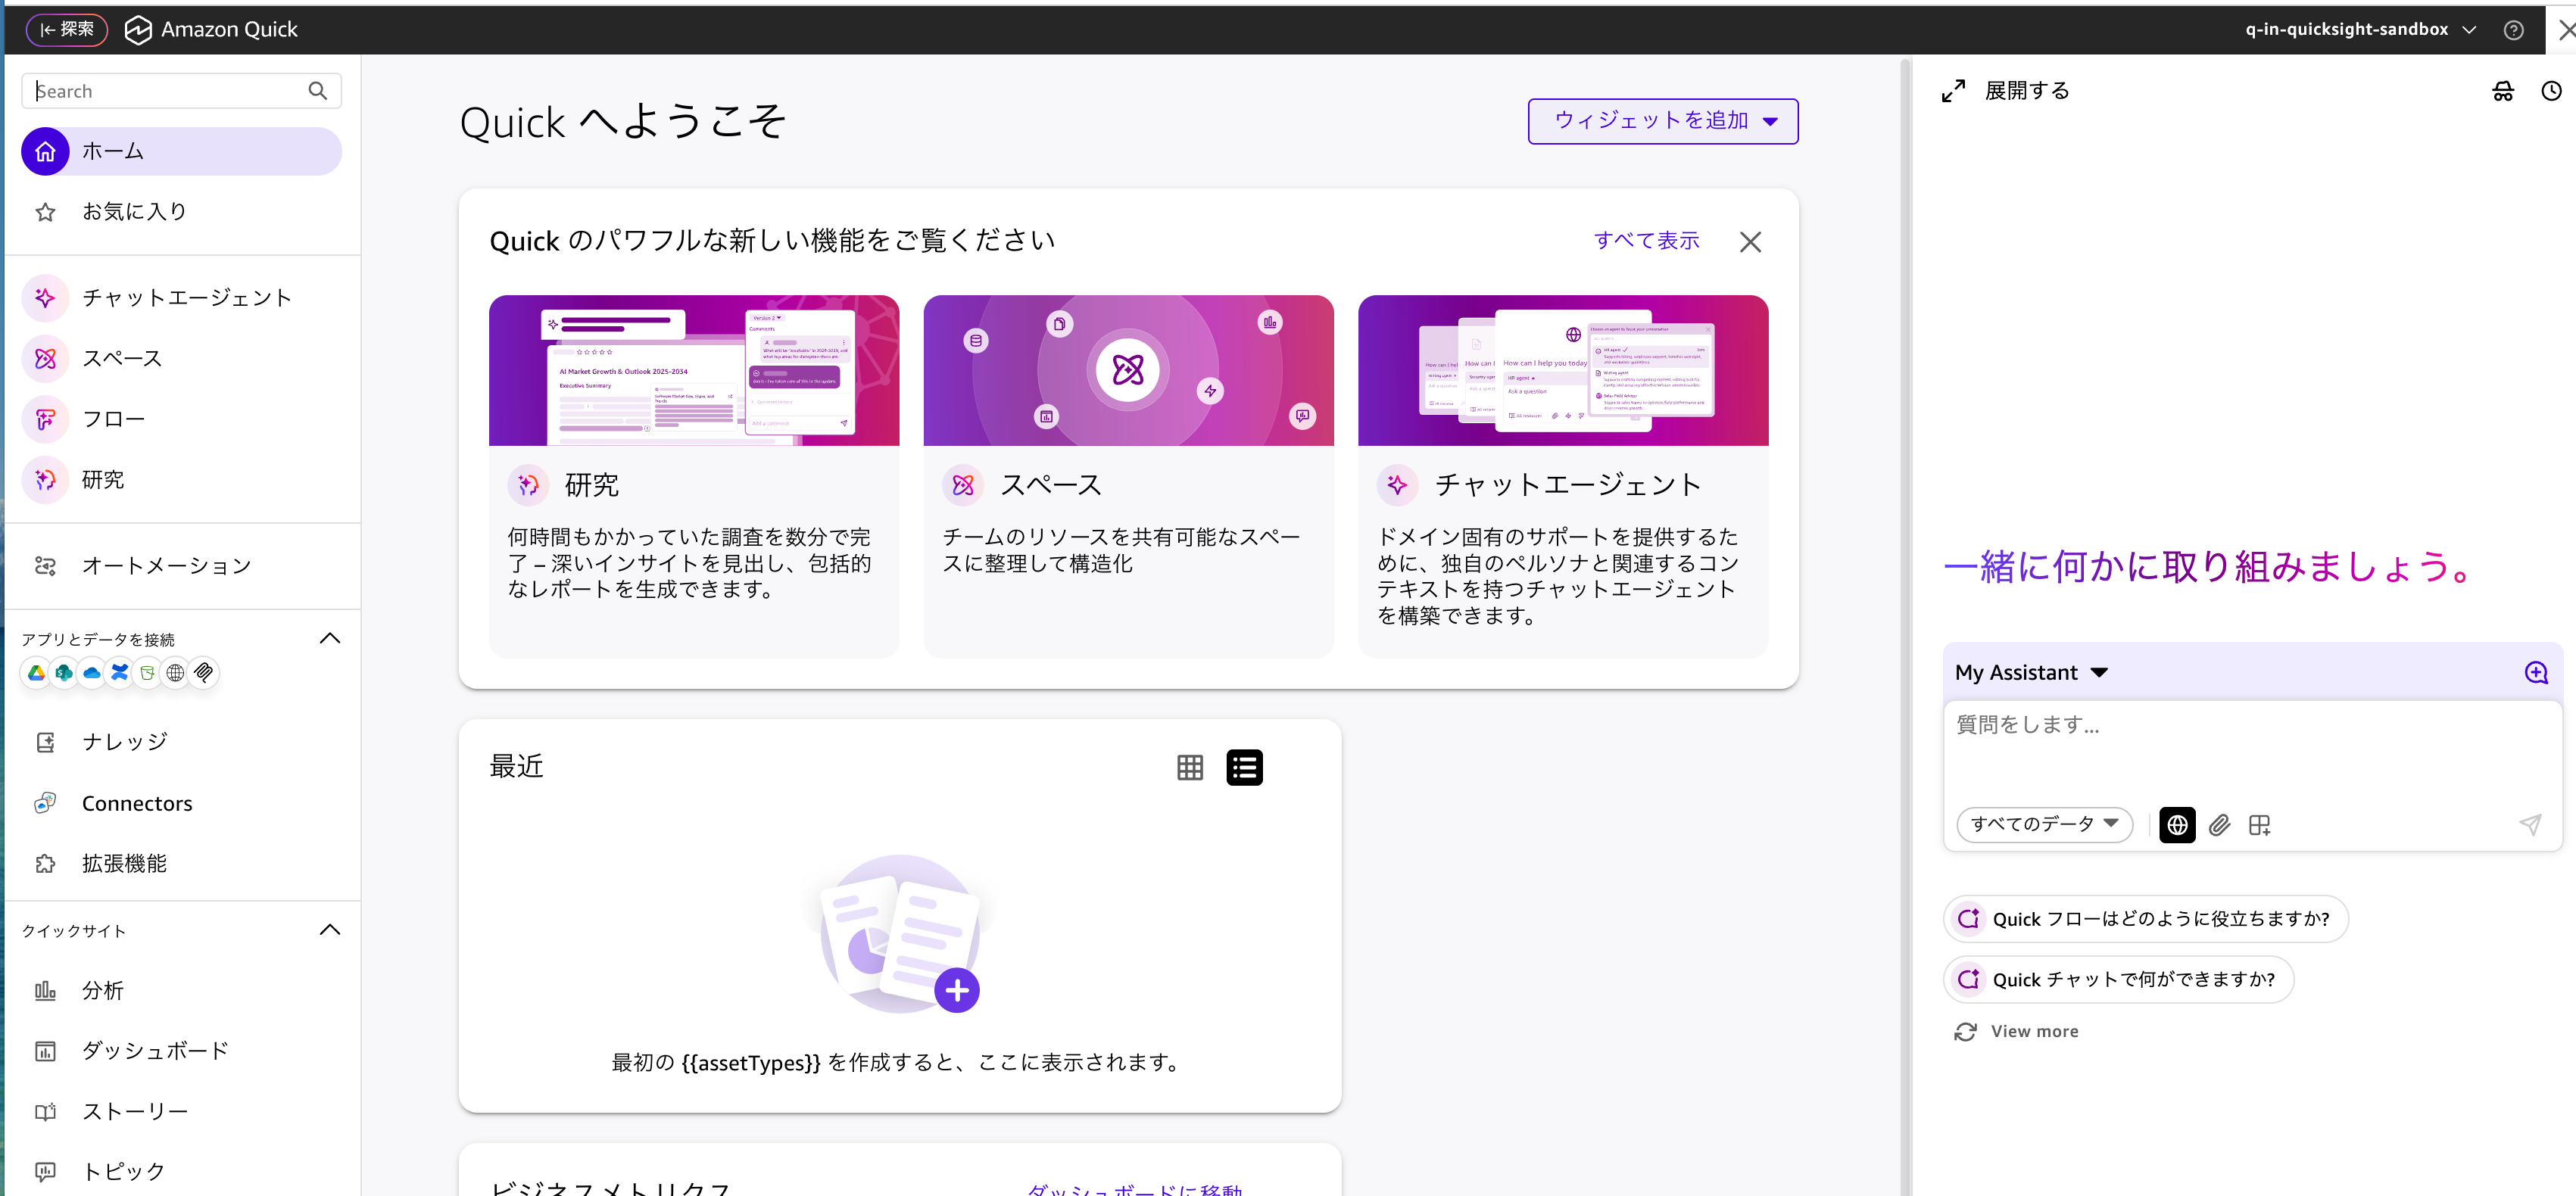
Task: Open ナレッジ in the sidebar
Action: (x=181, y=742)
